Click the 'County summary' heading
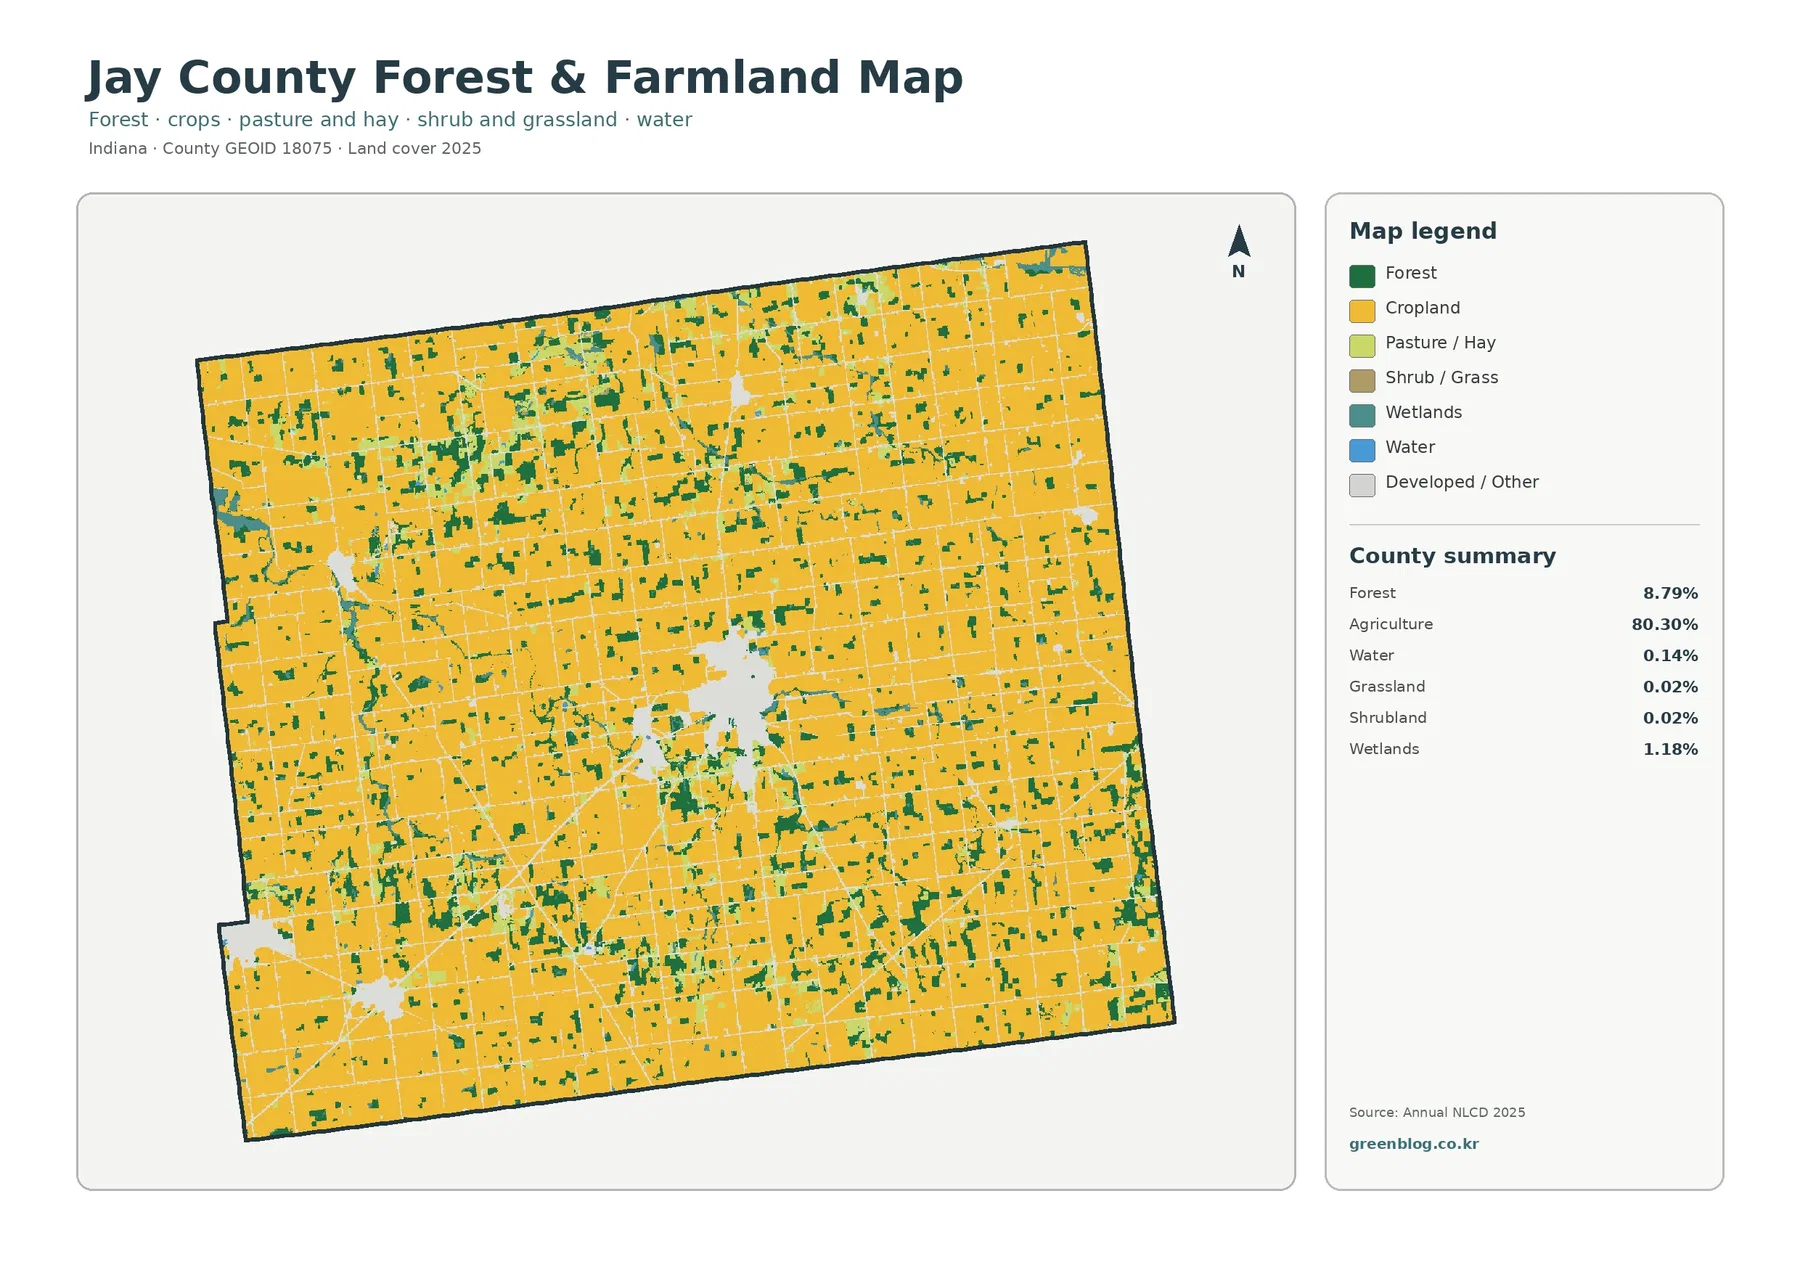 click(x=1452, y=556)
